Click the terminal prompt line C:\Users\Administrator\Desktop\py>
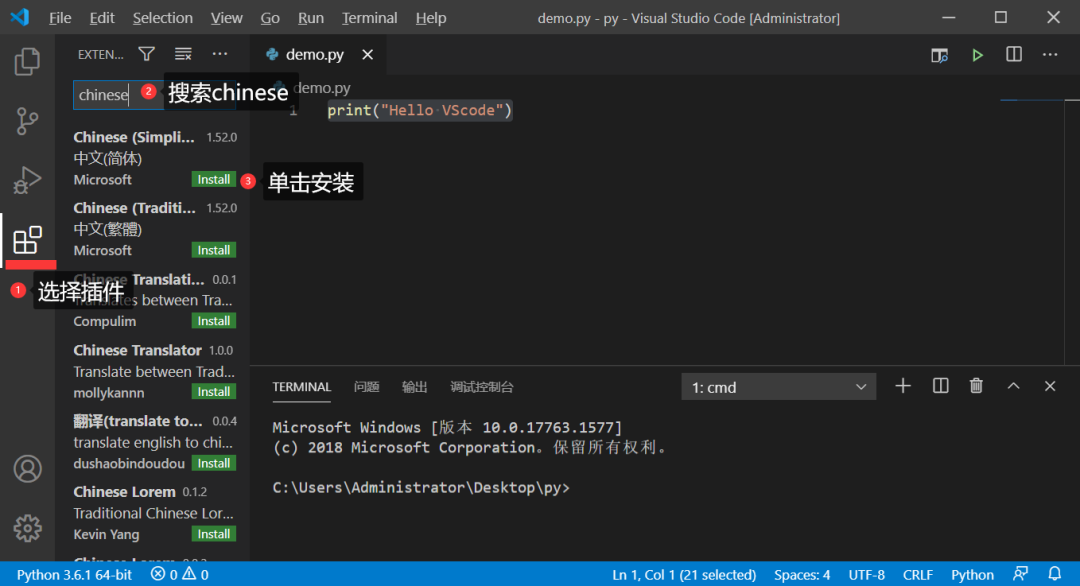Screen dimensions: 1080x586 pos(421,488)
